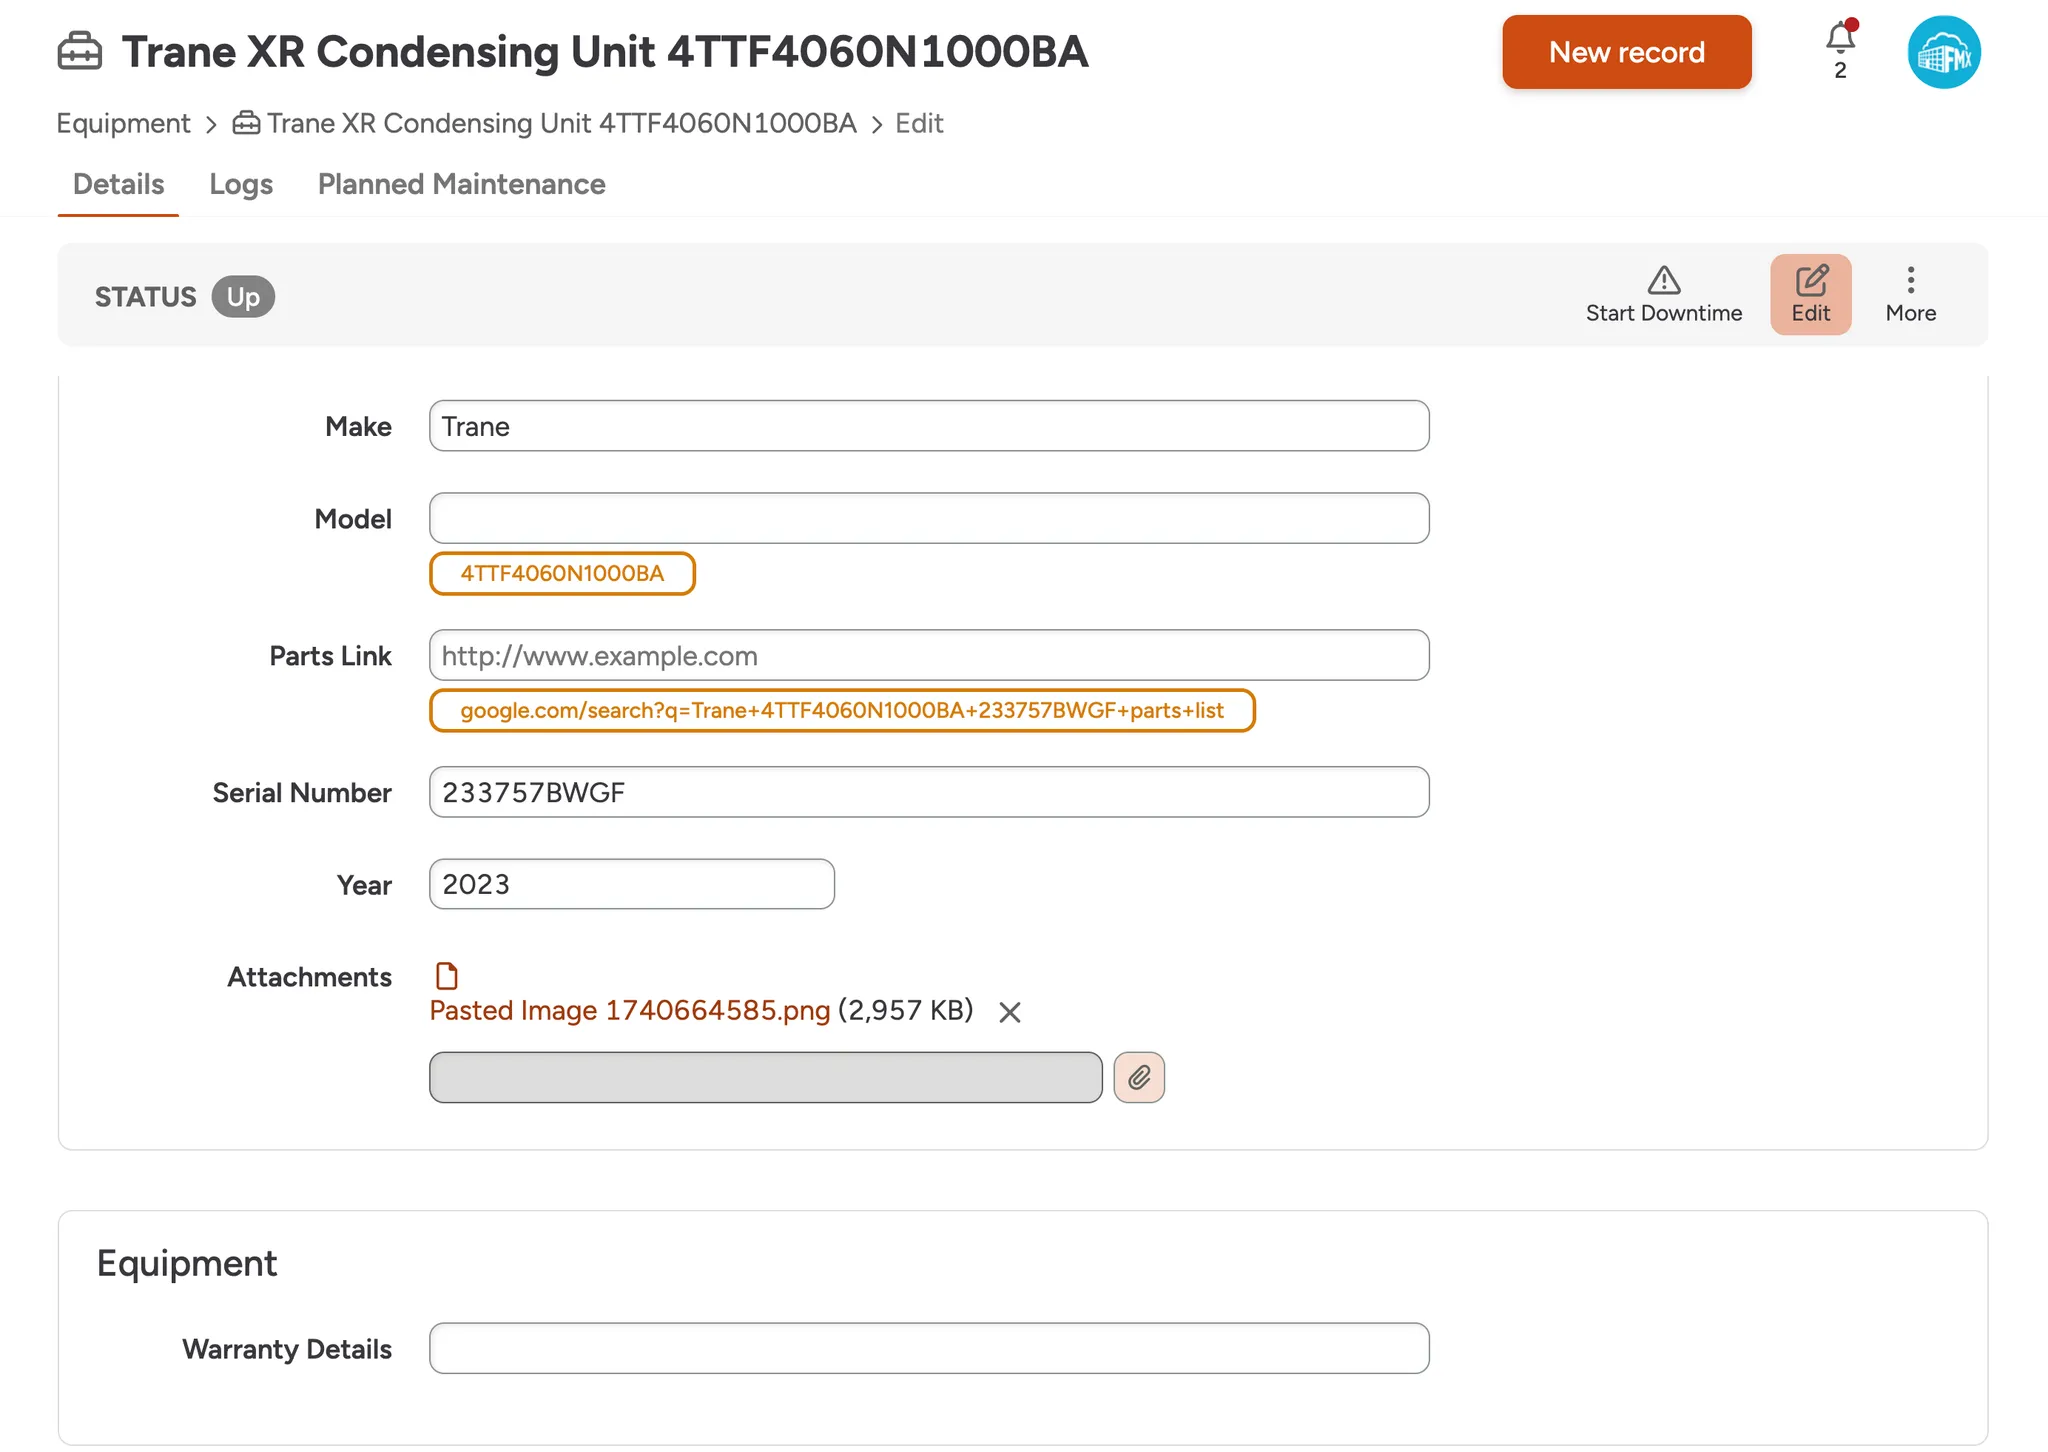Screen dimensions: 2048x1452
Task: Click the FMX profile avatar
Action: click(x=1943, y=51)
